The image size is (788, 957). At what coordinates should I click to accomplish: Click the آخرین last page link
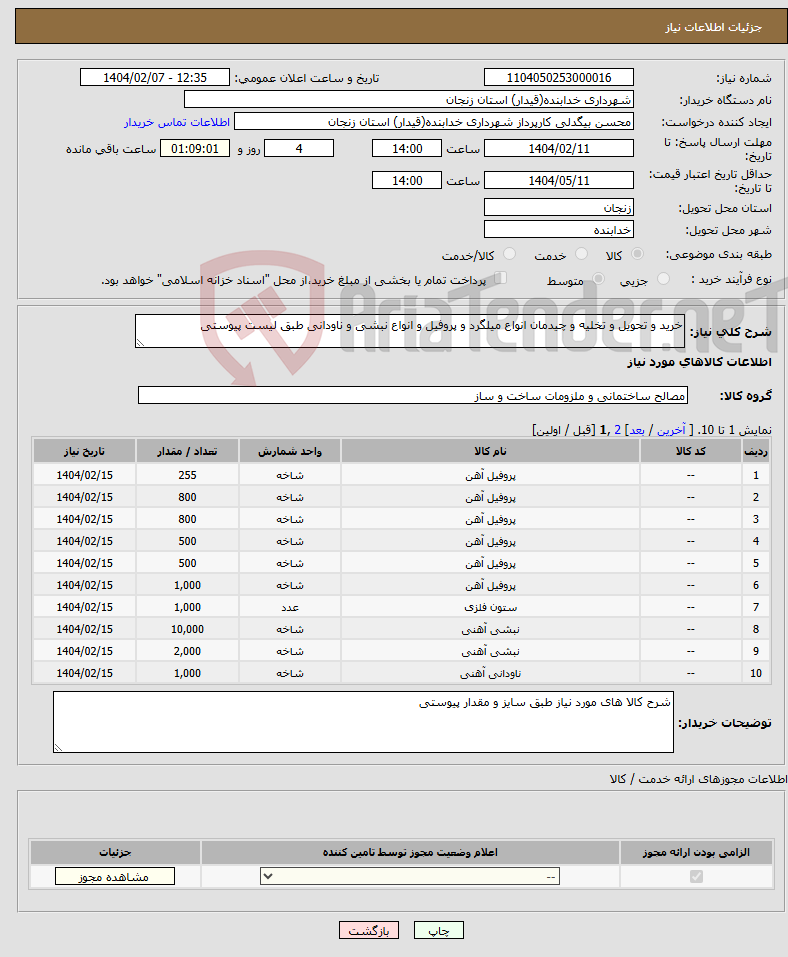coord(671,430)
